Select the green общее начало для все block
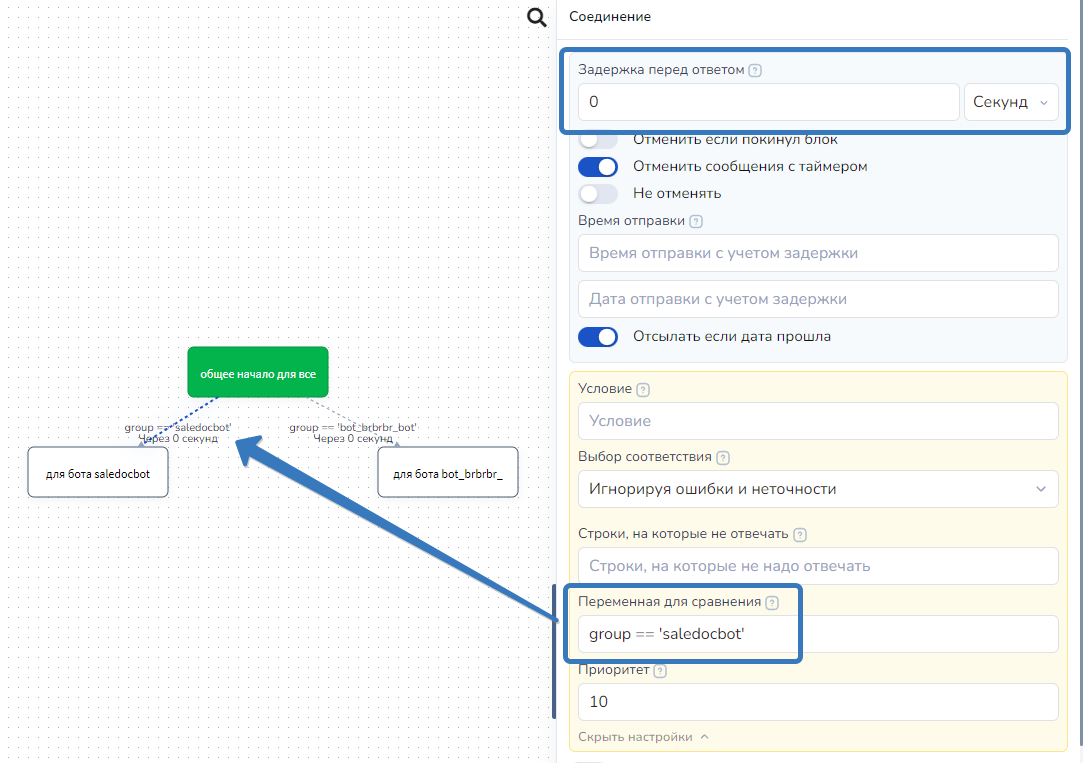1083x763 pixels. pyautogui.click(x=257, y=372)
